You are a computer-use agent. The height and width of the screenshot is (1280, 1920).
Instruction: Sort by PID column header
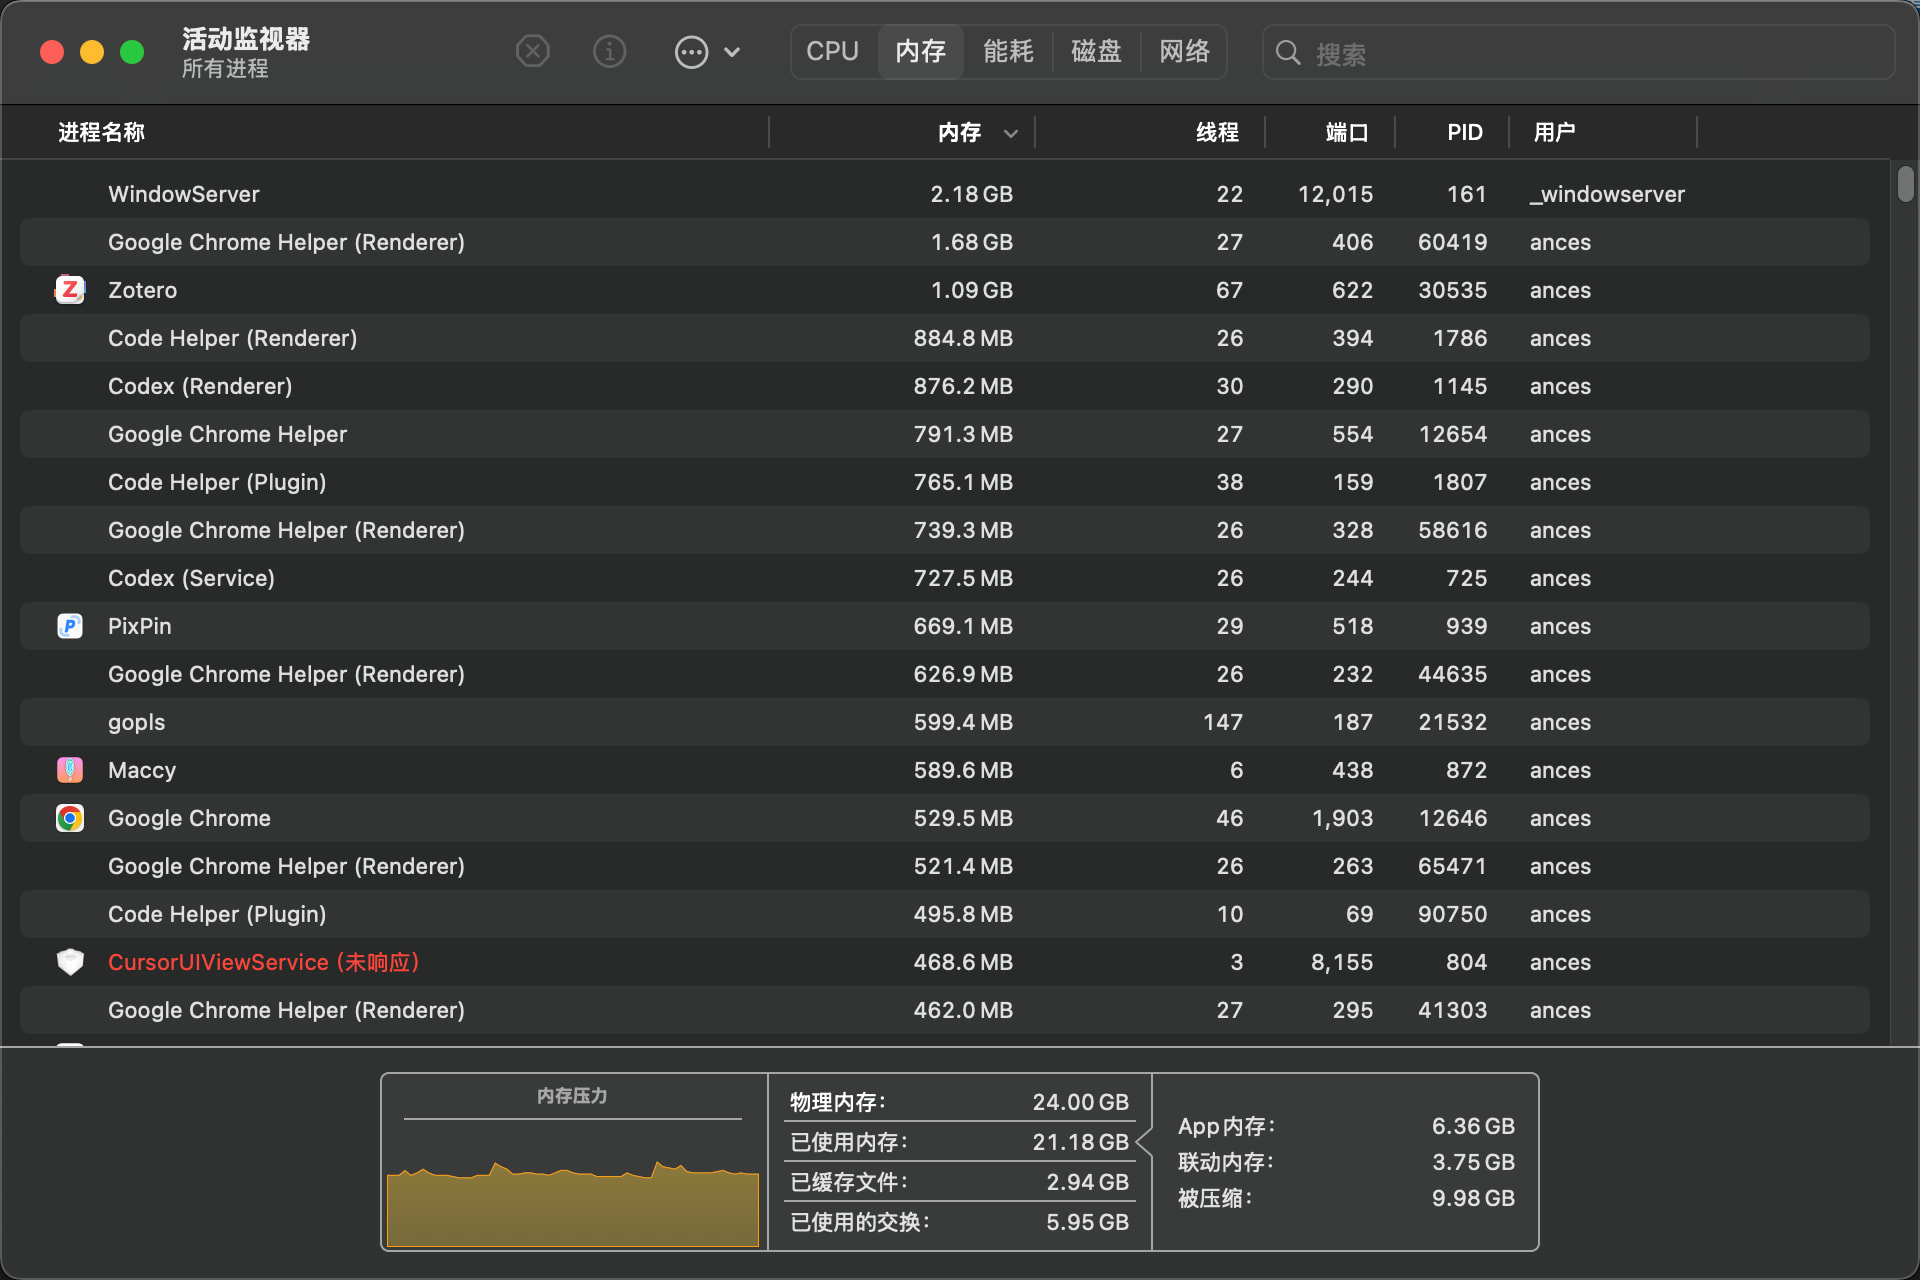(1465, 132)
